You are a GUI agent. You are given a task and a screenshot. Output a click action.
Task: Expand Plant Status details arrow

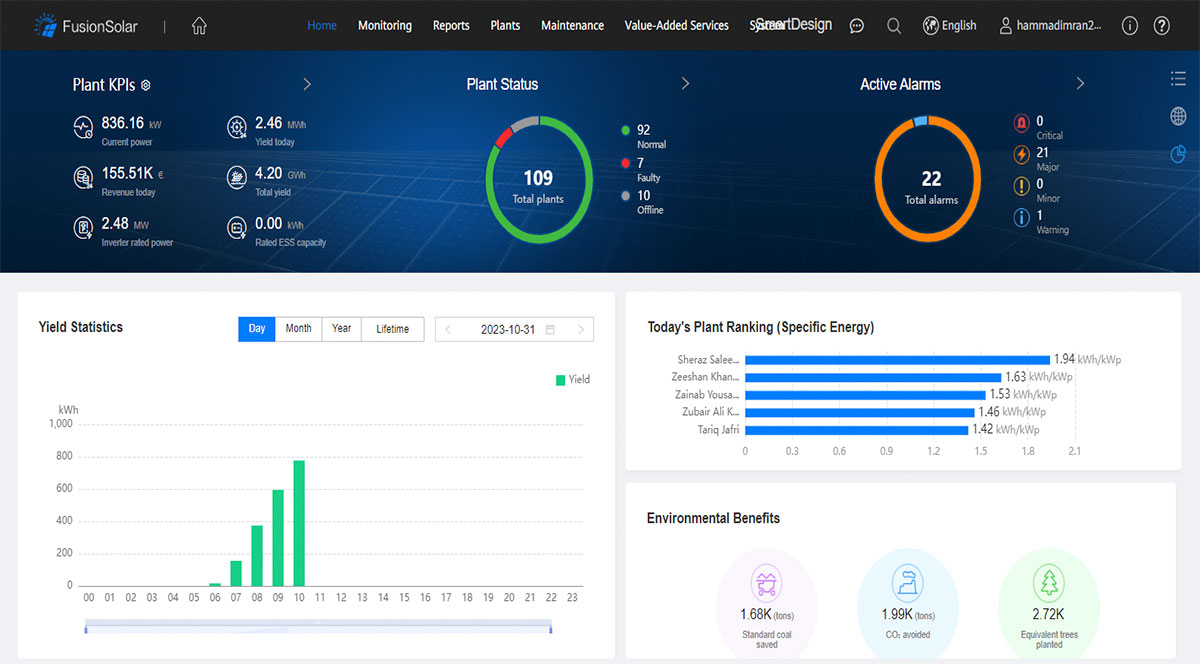[x=685, y=84]
